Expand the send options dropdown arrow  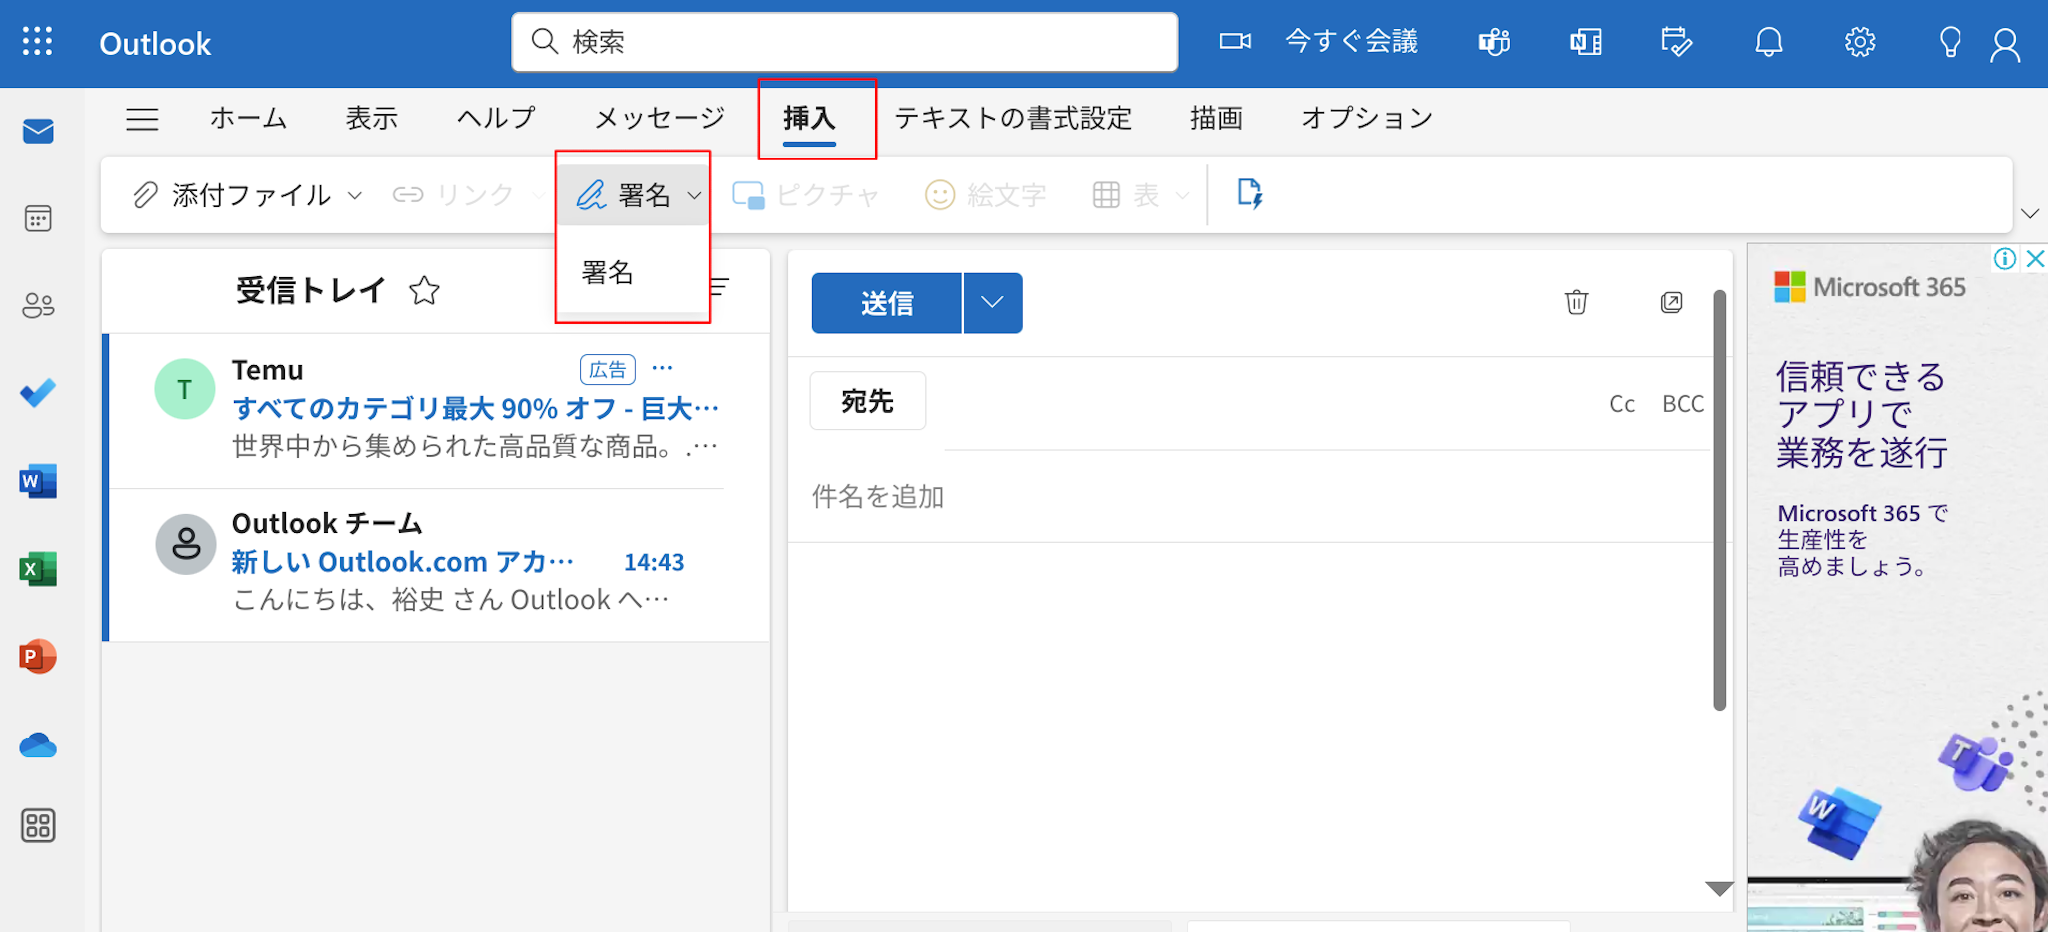[x=992, y=303]
